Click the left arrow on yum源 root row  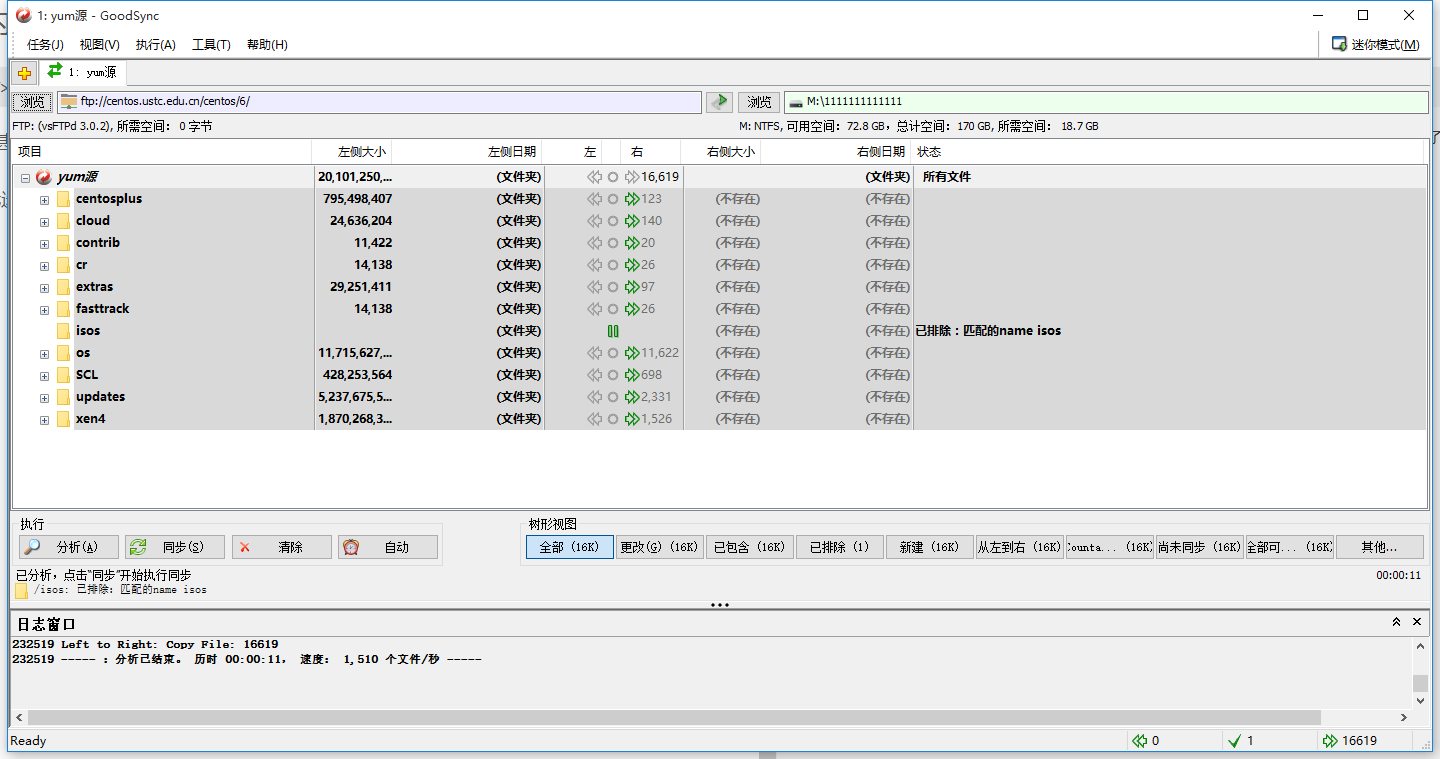pos(594,177)
